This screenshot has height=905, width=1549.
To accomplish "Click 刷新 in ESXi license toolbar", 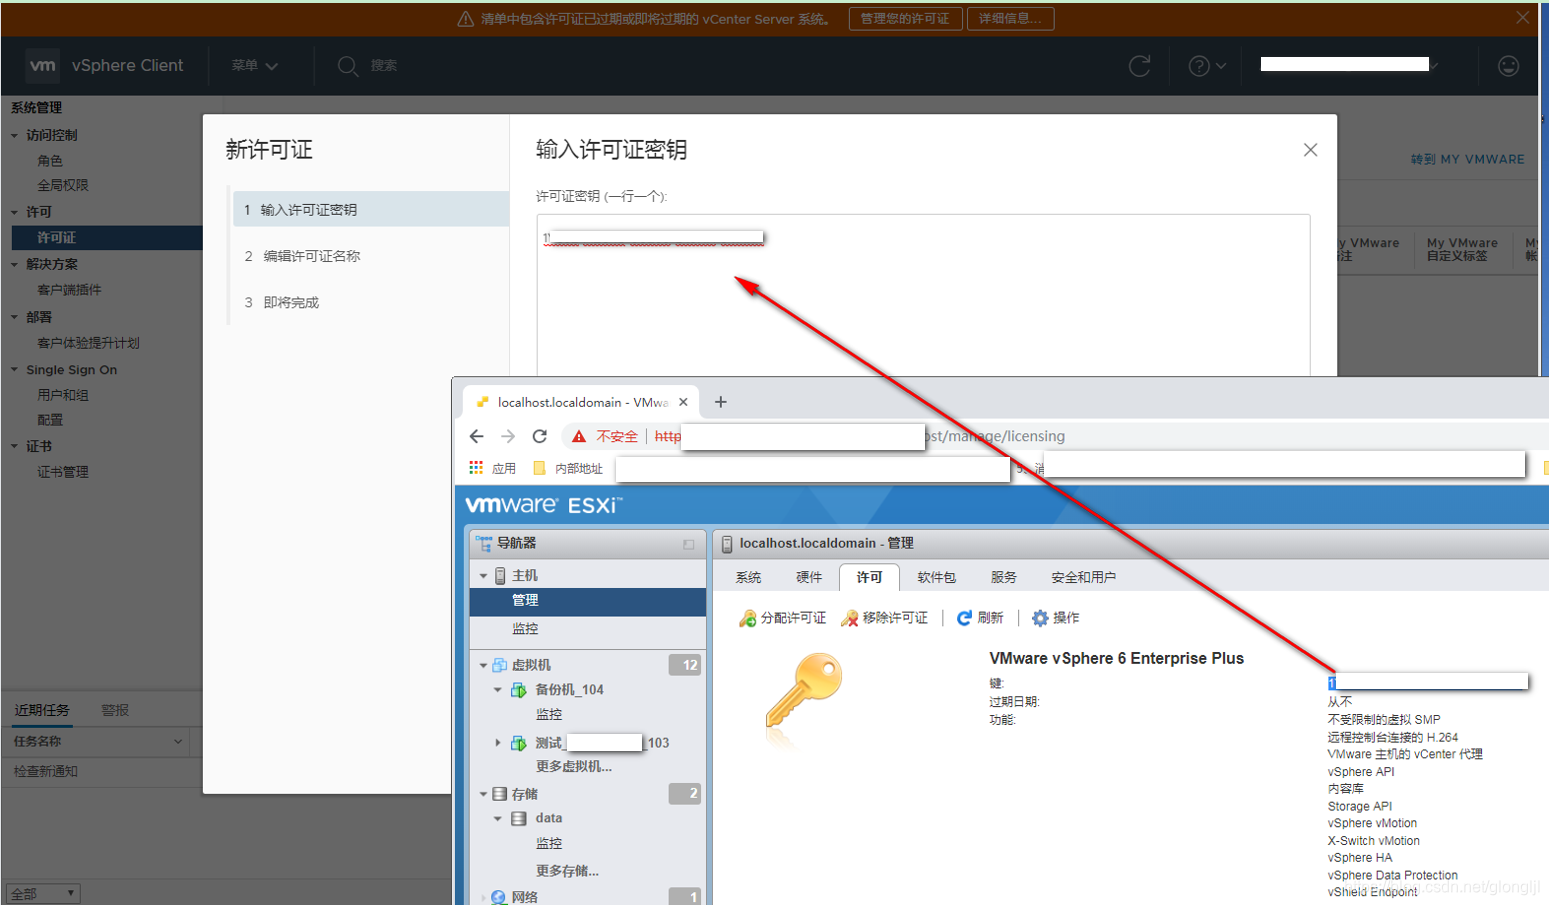I will (x=980, y=618).
